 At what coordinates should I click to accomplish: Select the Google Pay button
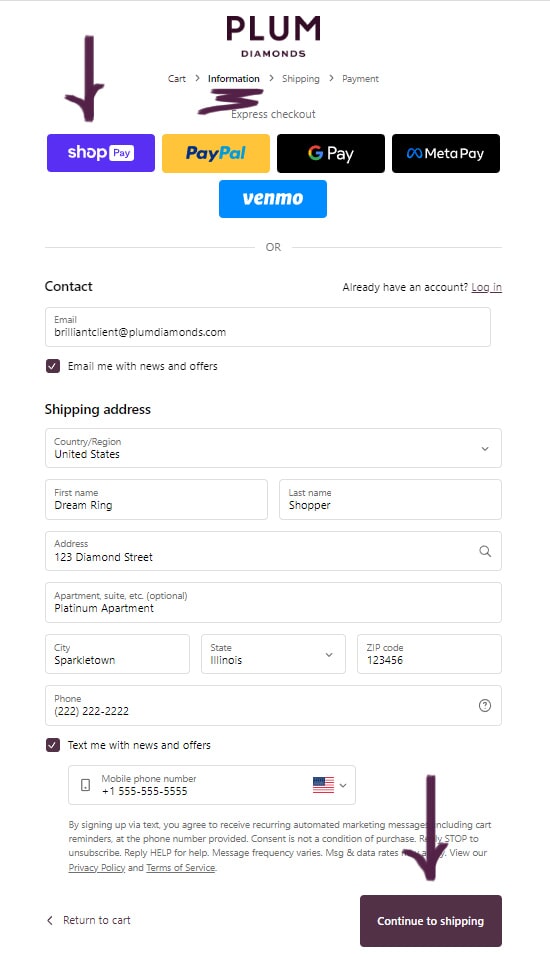pyautogui.click(x=330, y=153)
